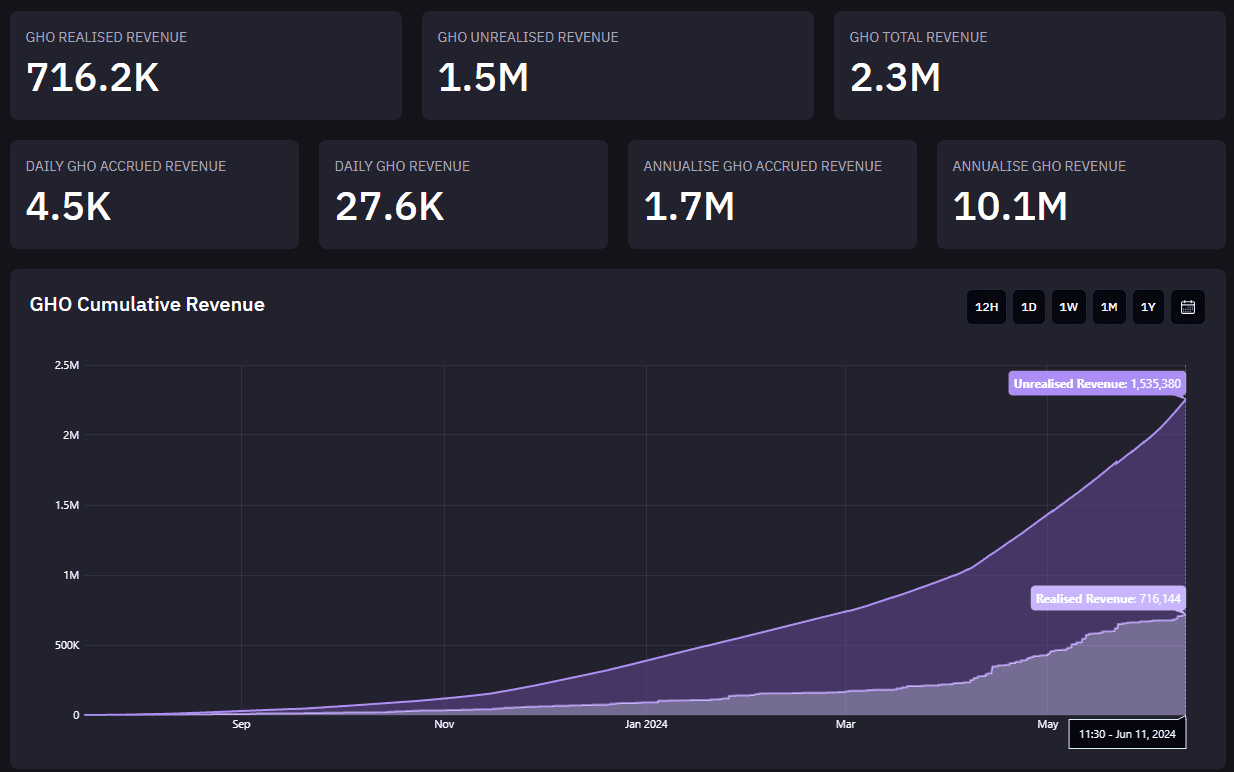Select the GHO Unrealised Revenue card
Screen dimensions: 1234x772
pyautogui.click(x=617, y=66)
